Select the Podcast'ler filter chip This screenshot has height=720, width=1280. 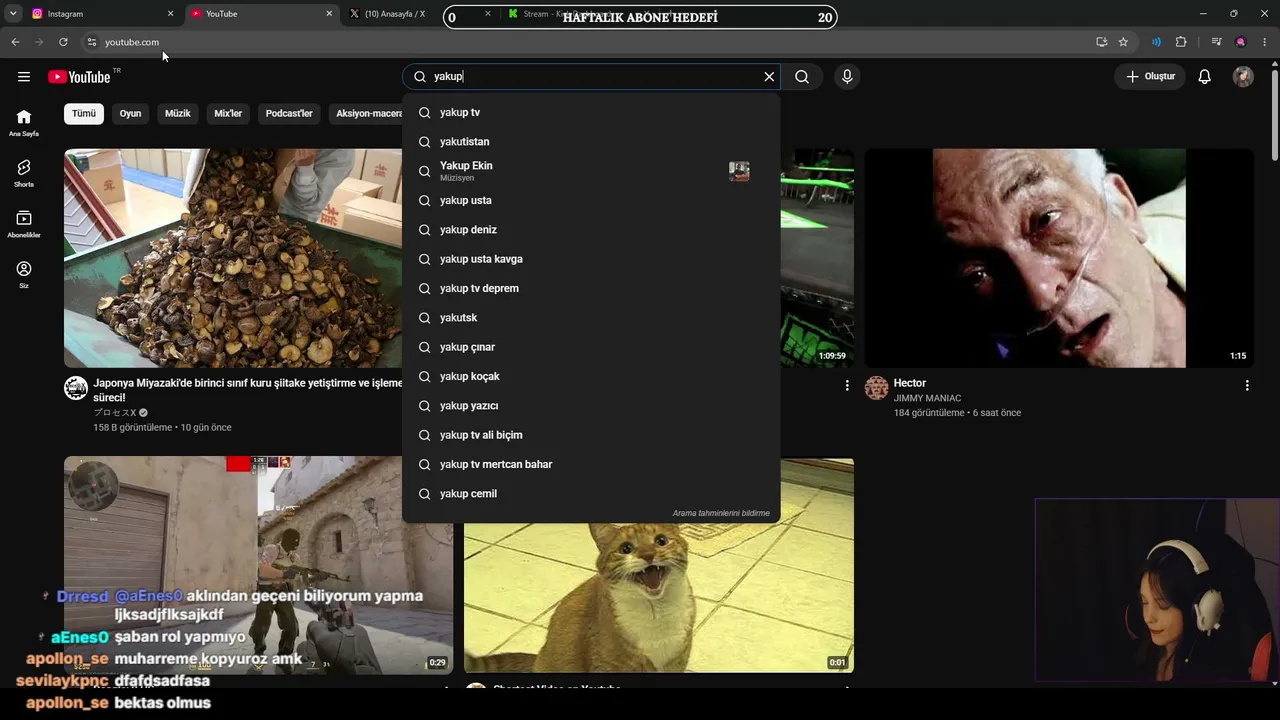(289, 114)
